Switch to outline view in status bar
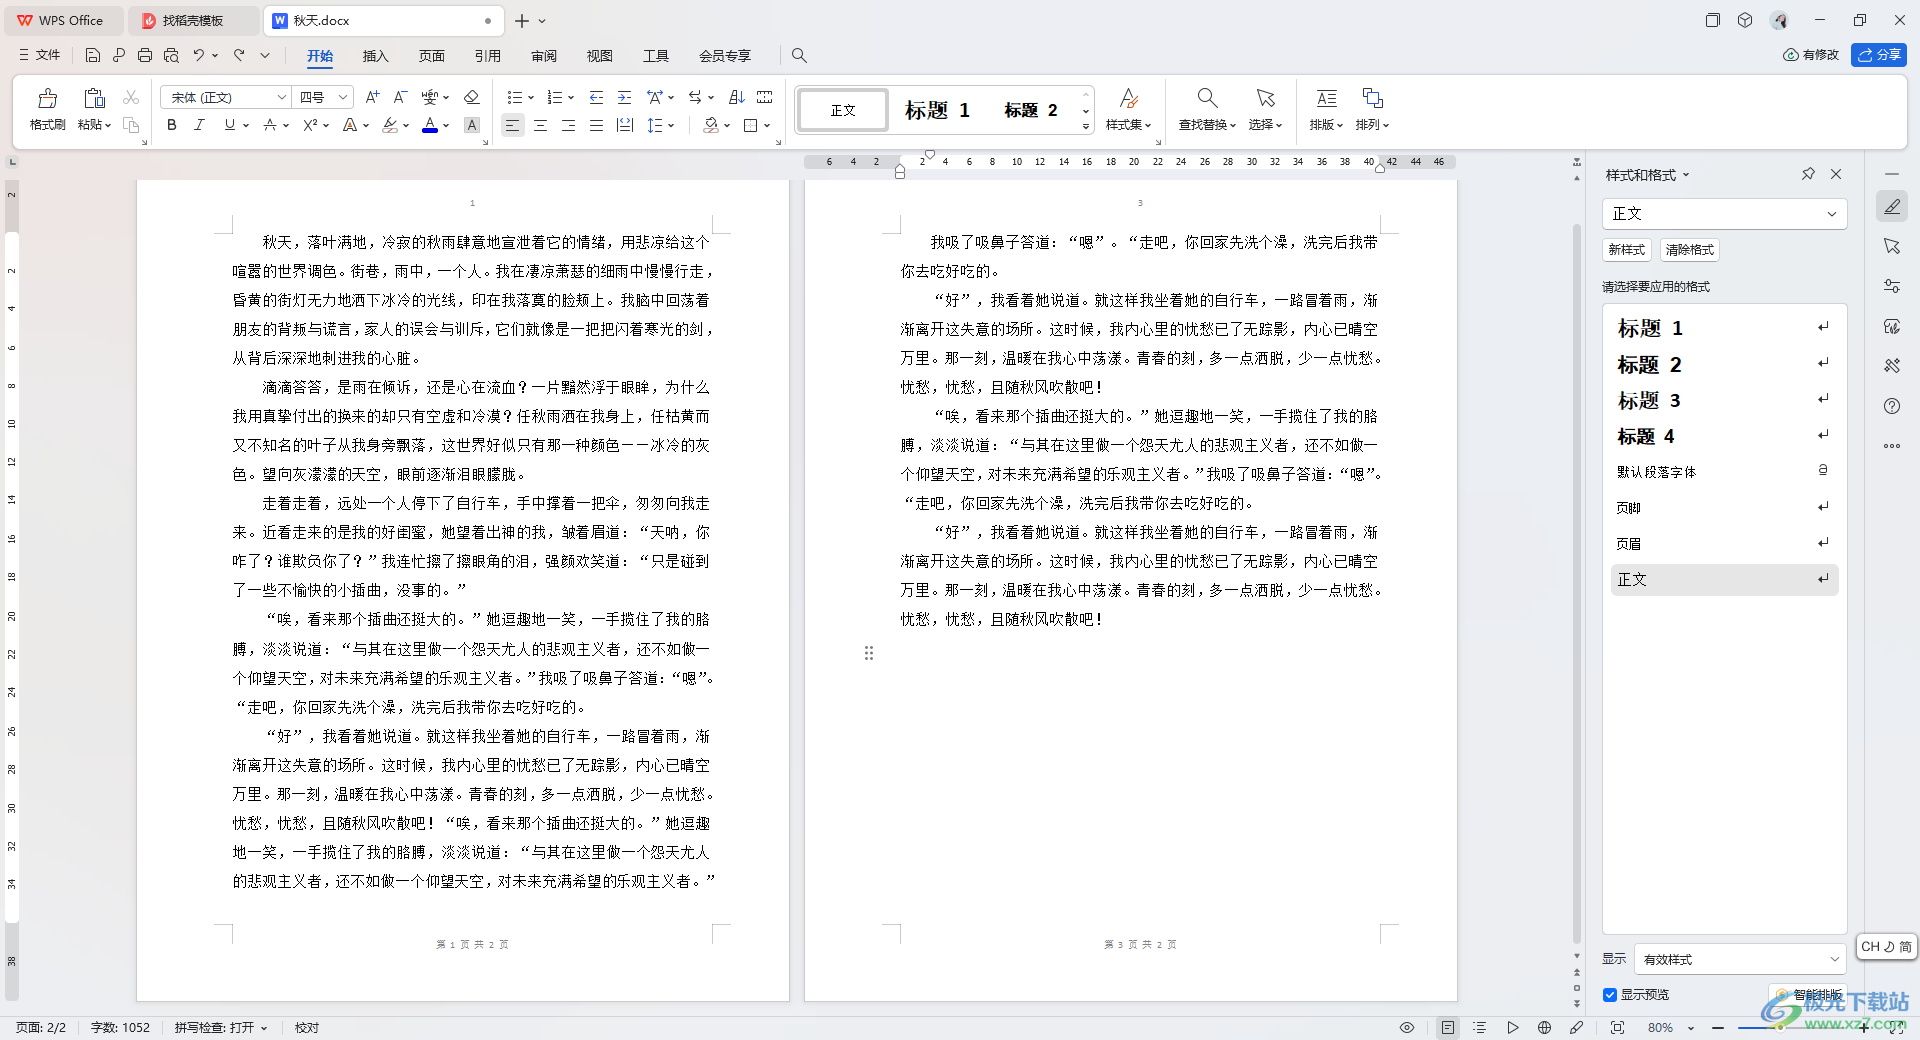 tap(1480, 1027)
